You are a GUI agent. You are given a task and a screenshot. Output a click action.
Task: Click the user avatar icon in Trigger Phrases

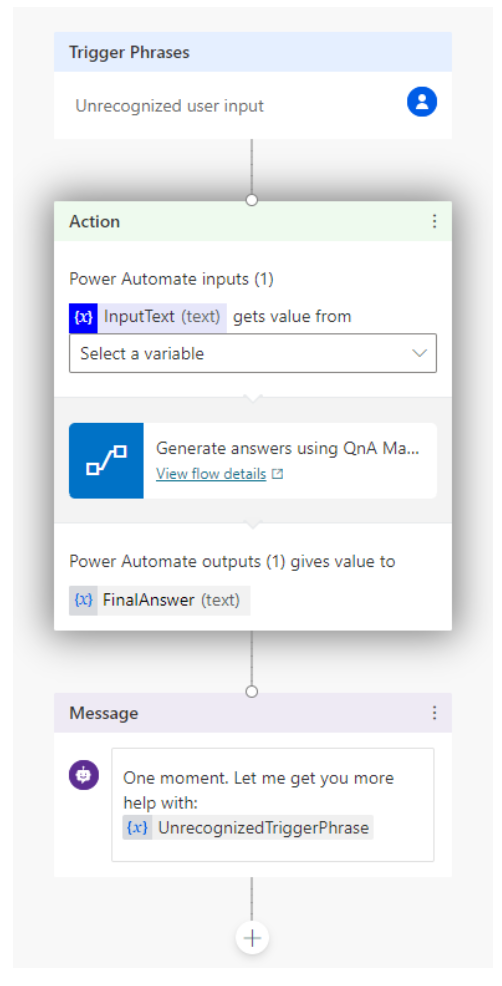pyautogui.click(x=421, y=102)
